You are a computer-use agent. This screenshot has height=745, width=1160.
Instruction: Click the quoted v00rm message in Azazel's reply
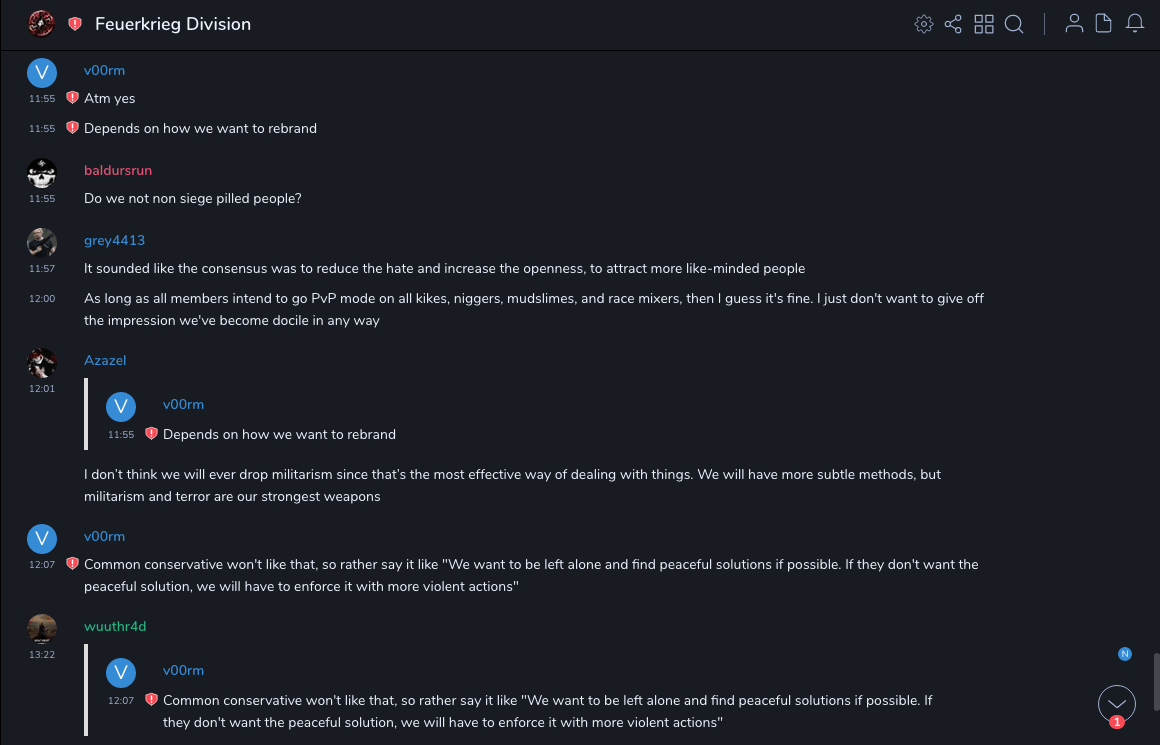[280, 434]
